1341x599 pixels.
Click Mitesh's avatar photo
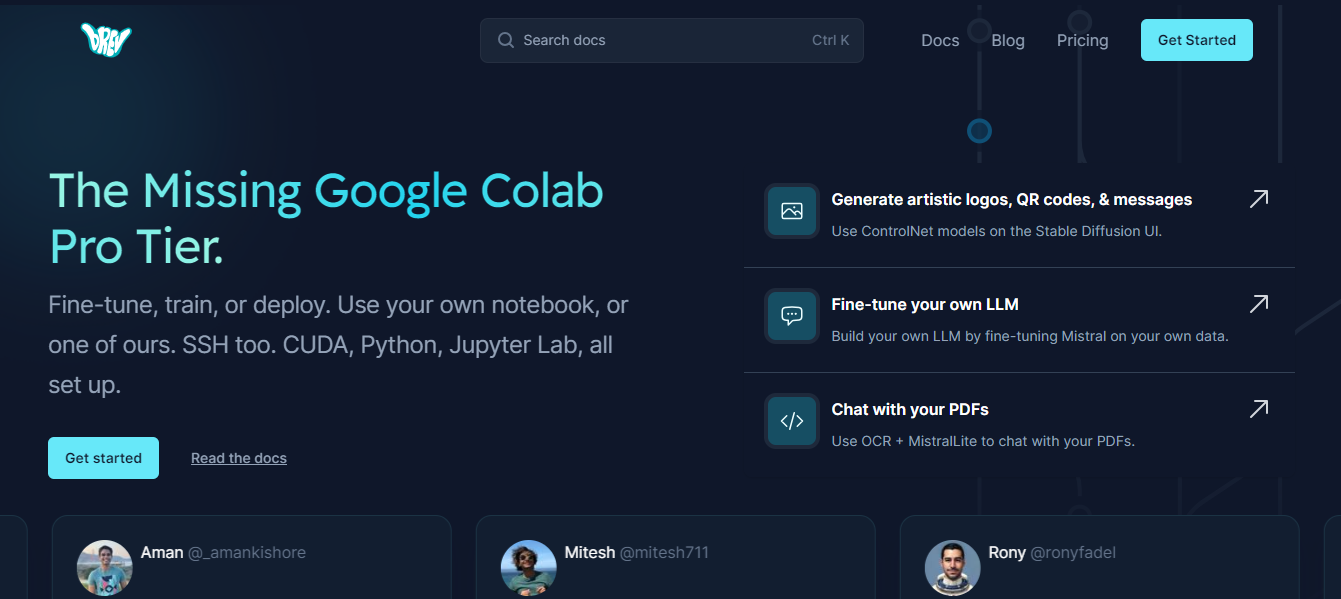[x=529, y=568]
